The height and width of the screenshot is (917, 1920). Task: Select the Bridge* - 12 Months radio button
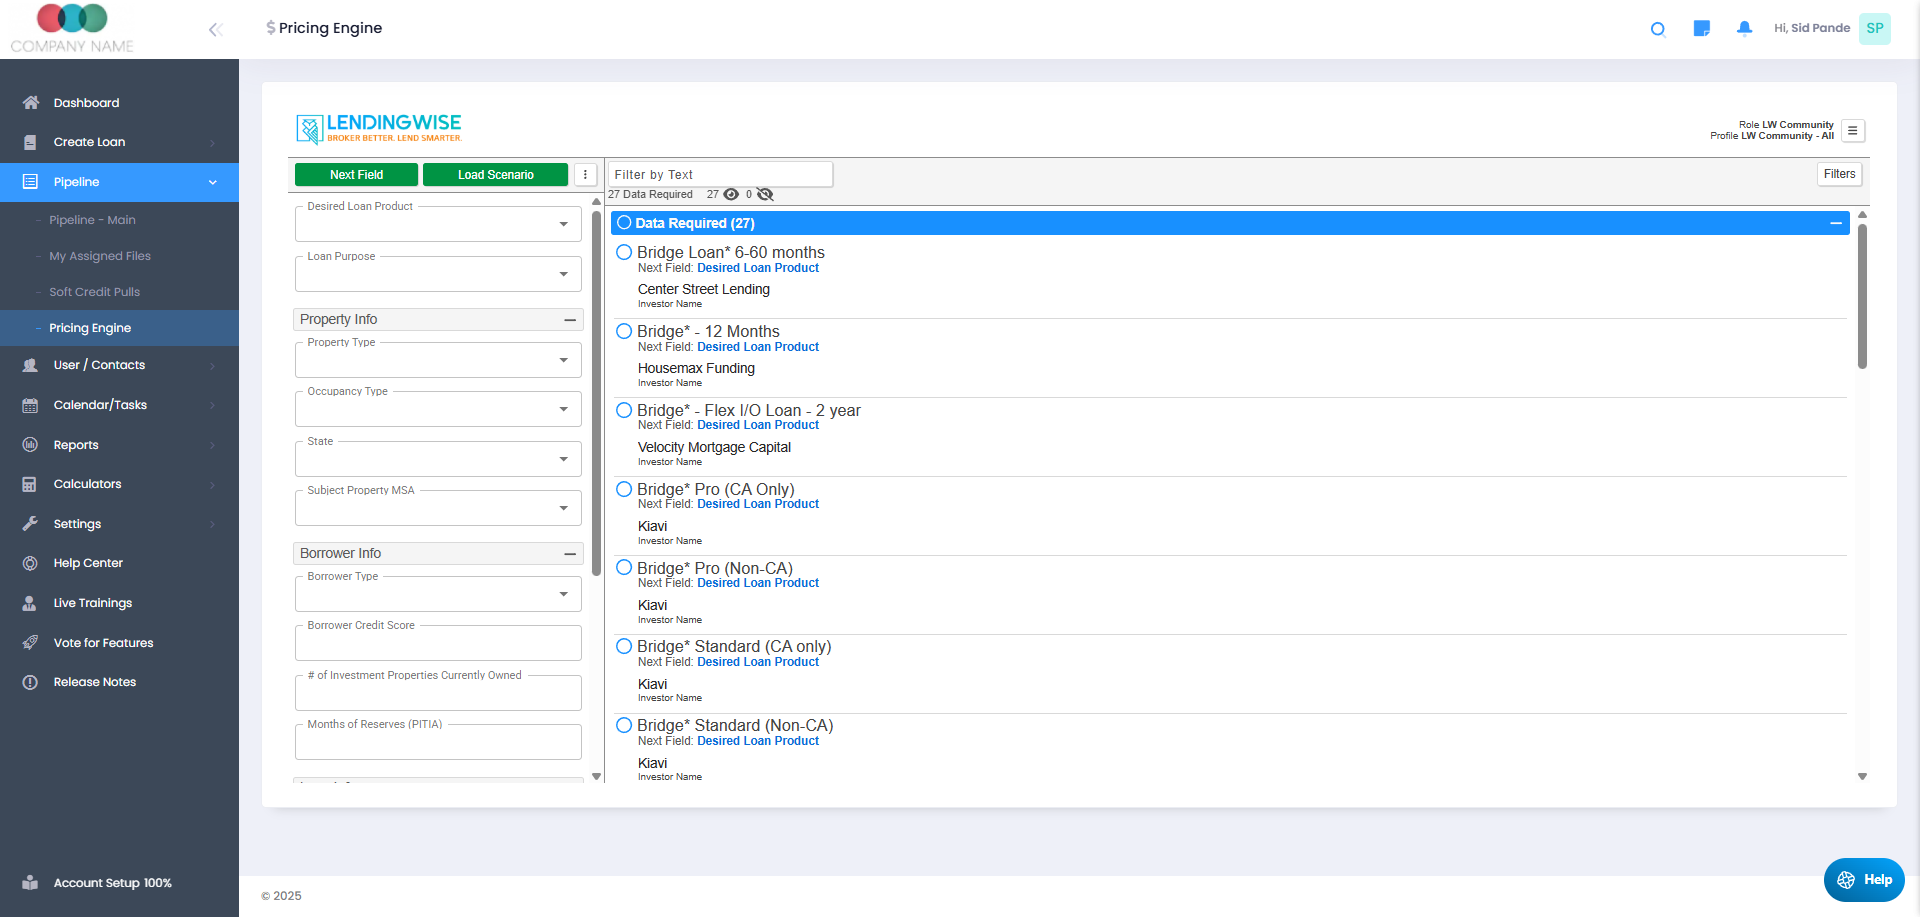624,331
